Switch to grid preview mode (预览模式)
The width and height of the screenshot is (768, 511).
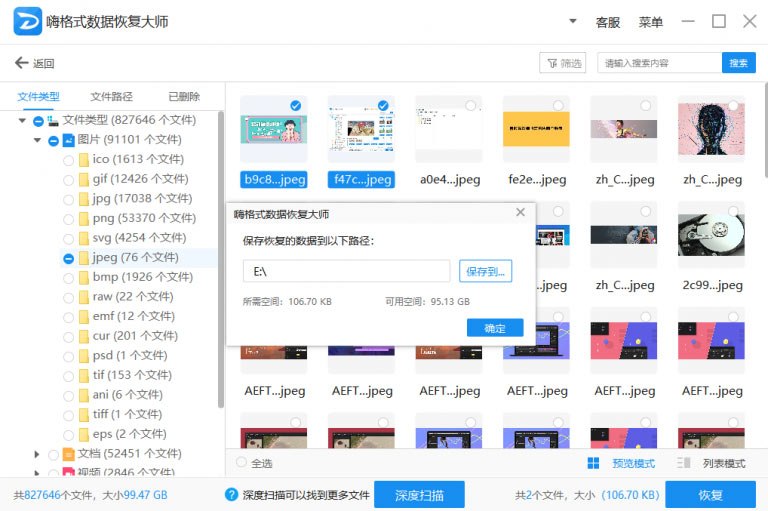(x=594, y=463)
